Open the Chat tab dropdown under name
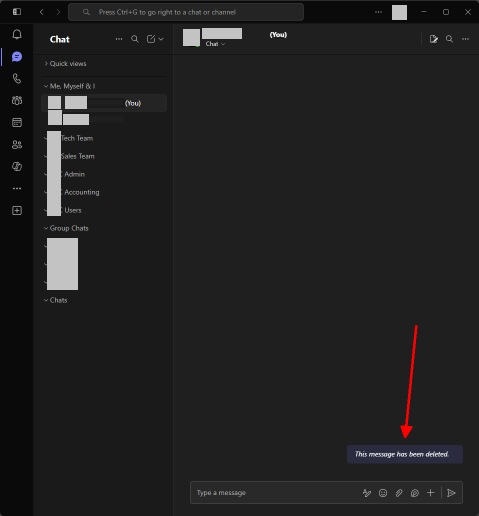Viewport: 479px width, 516px height. click(215, 44)
